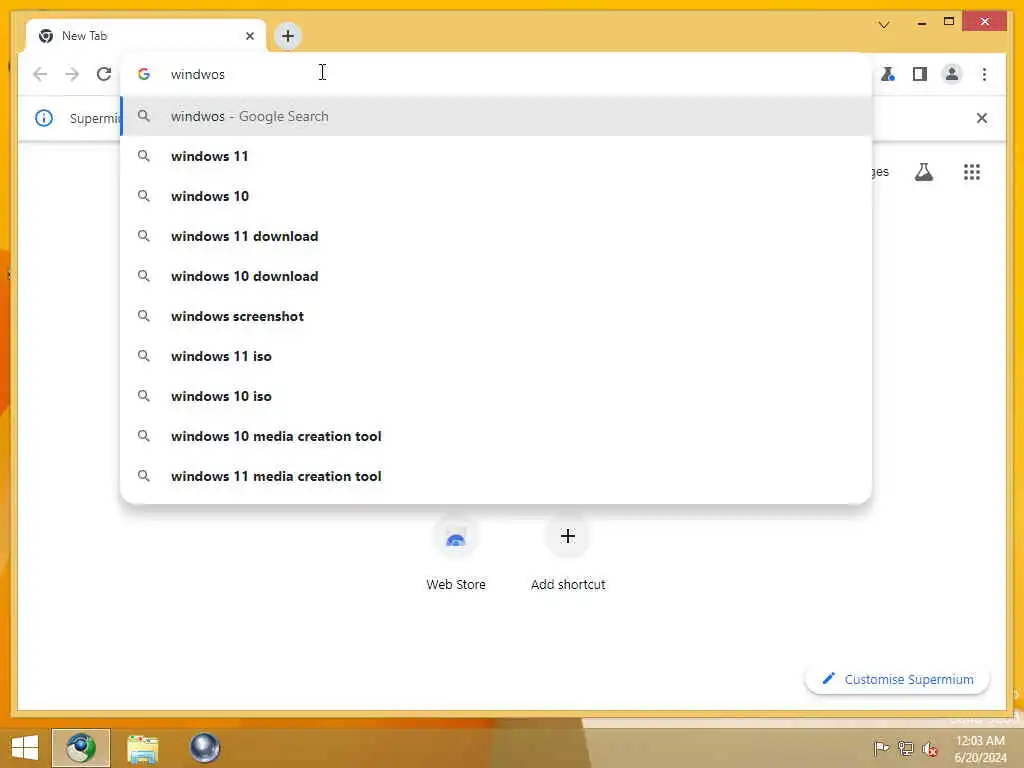Select 'windows screenshot' suggestion

tap(496, 316)
